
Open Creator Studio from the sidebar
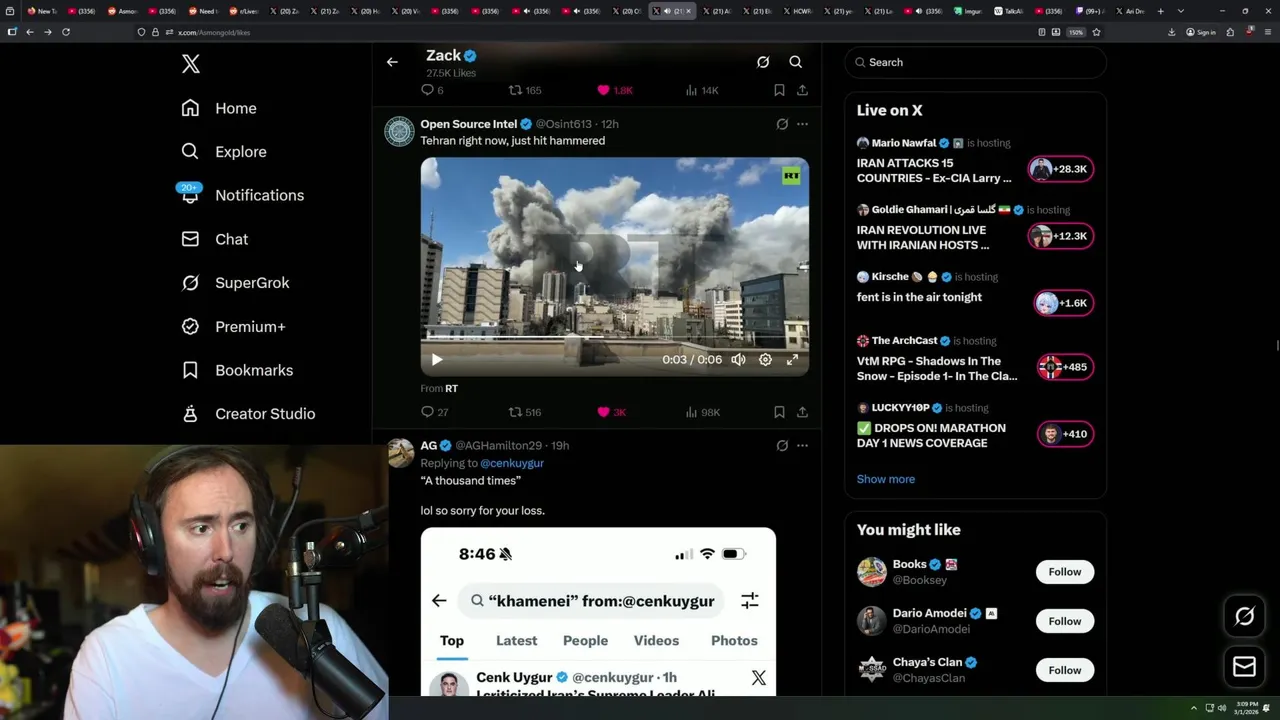point(248,414)
